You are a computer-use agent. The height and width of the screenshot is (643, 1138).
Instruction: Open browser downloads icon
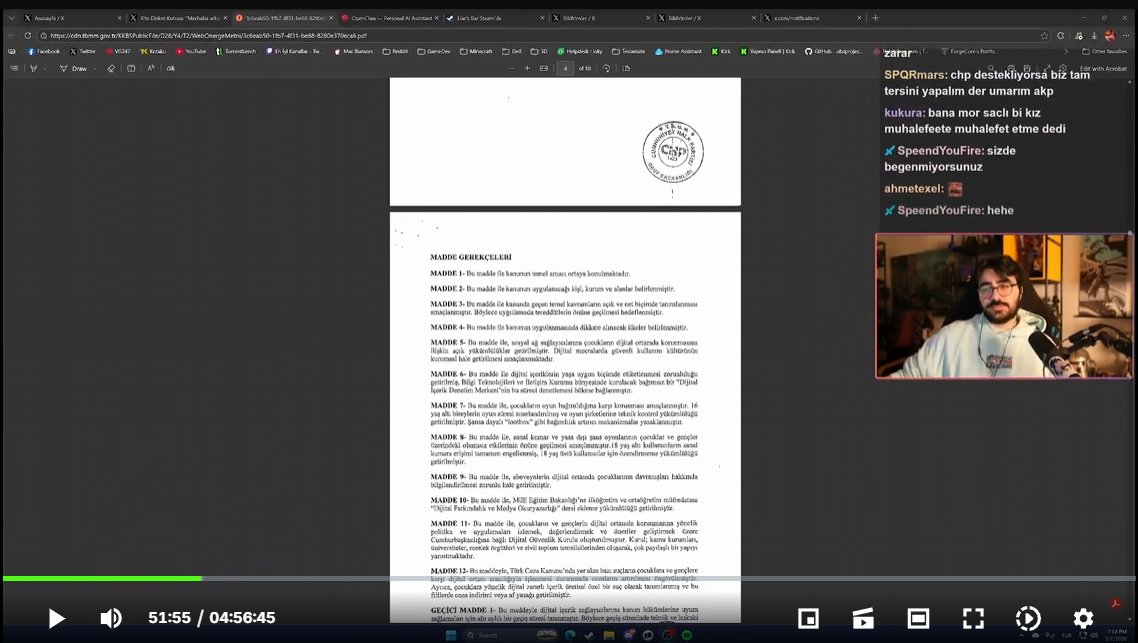pyautogui.click(x=1094, y=35)
